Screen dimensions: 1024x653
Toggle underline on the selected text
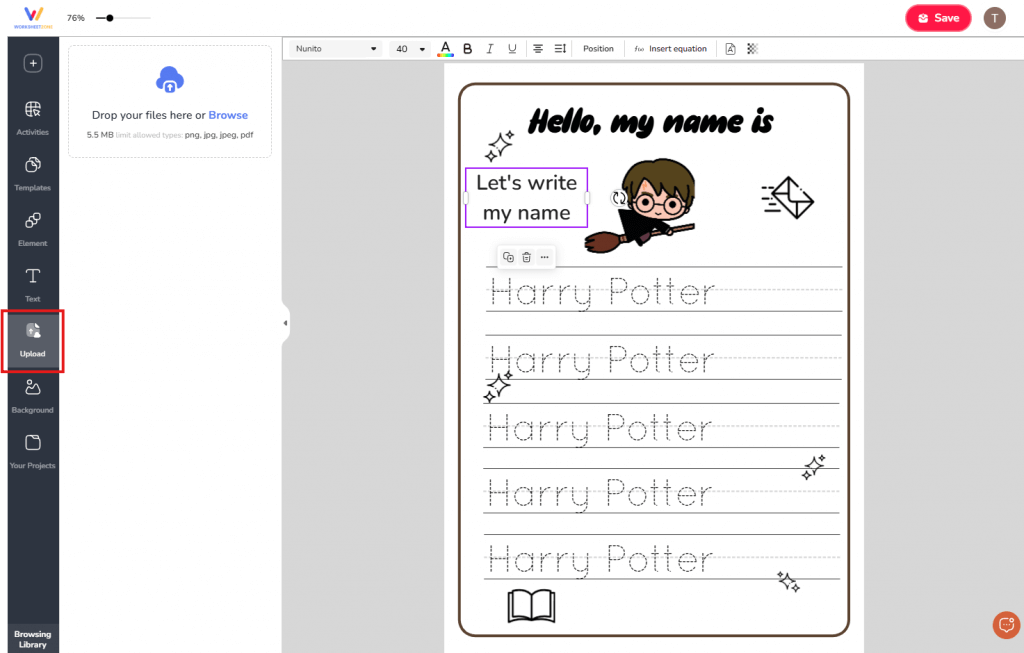pos(511,48)
